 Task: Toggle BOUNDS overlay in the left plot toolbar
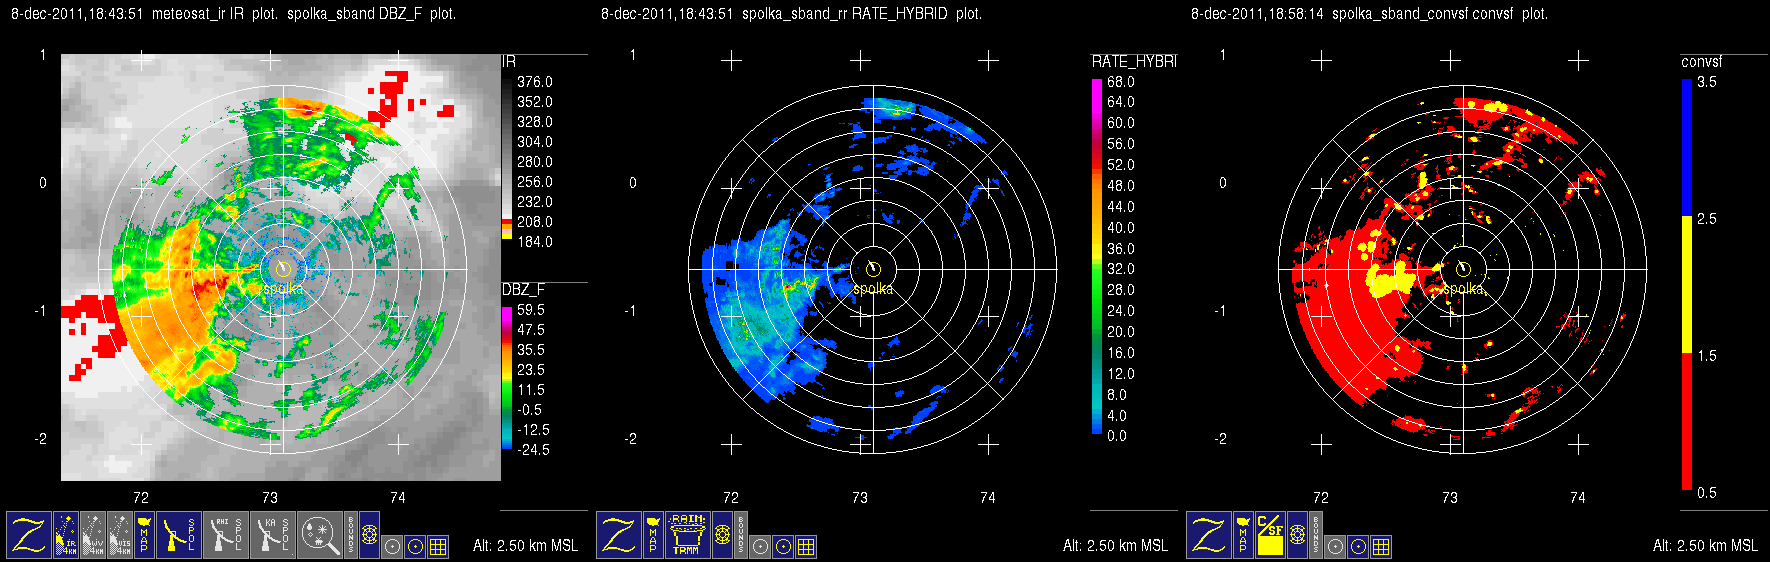[351, 535]
